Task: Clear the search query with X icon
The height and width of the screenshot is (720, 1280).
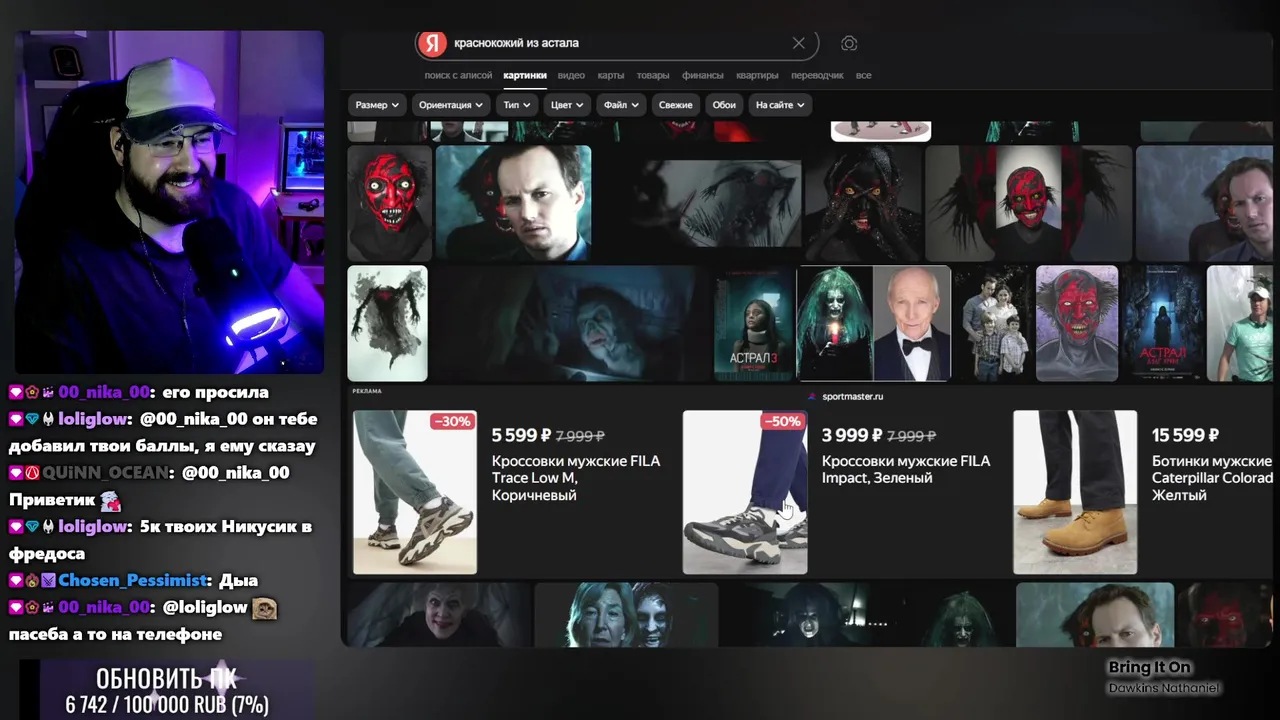Action: [798, 43]
